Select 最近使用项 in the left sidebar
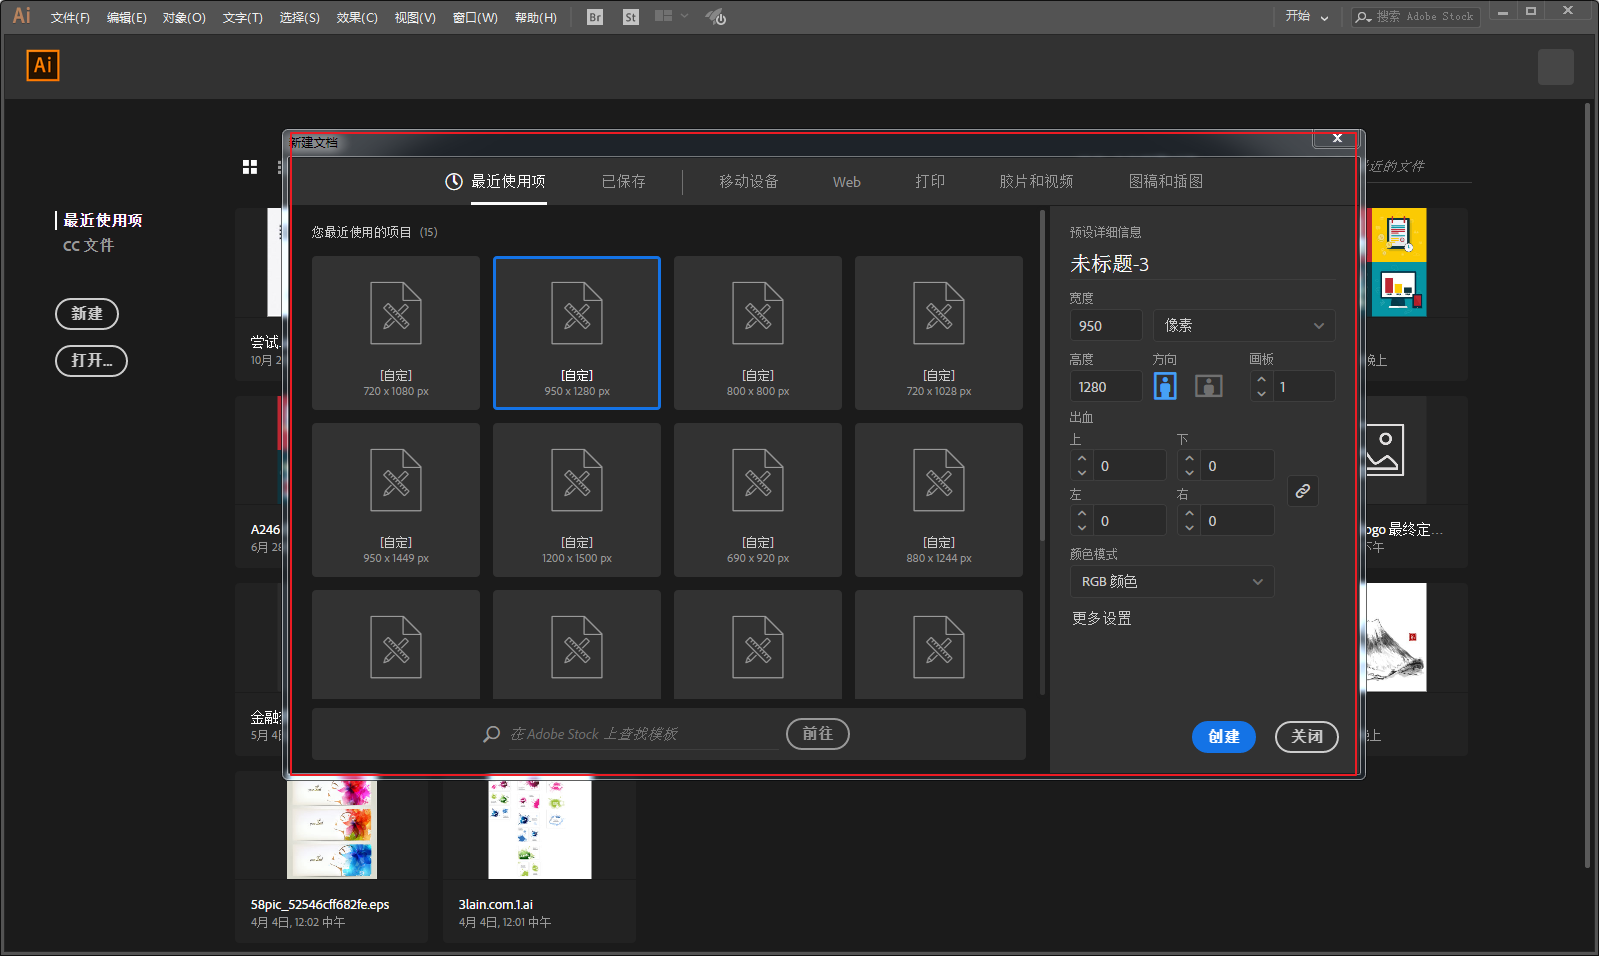 103,221
